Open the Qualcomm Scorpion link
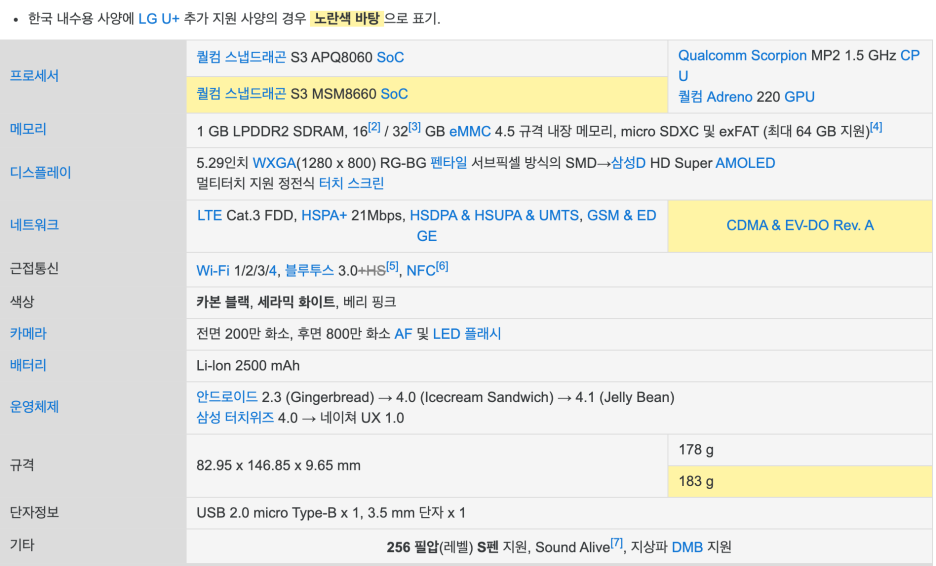 [742, 56]
